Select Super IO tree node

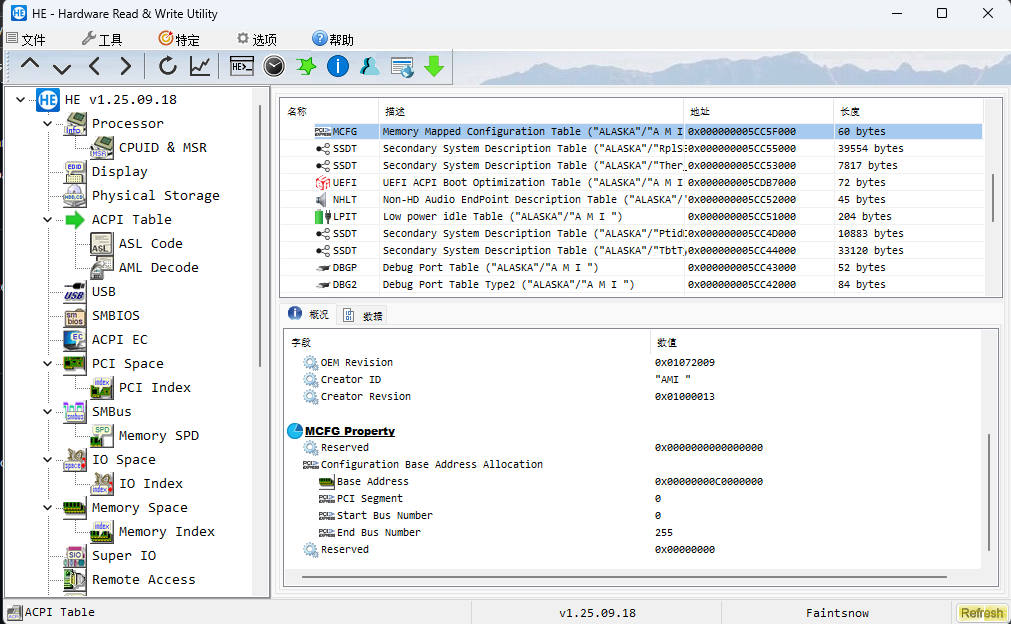tap(124, 556)
